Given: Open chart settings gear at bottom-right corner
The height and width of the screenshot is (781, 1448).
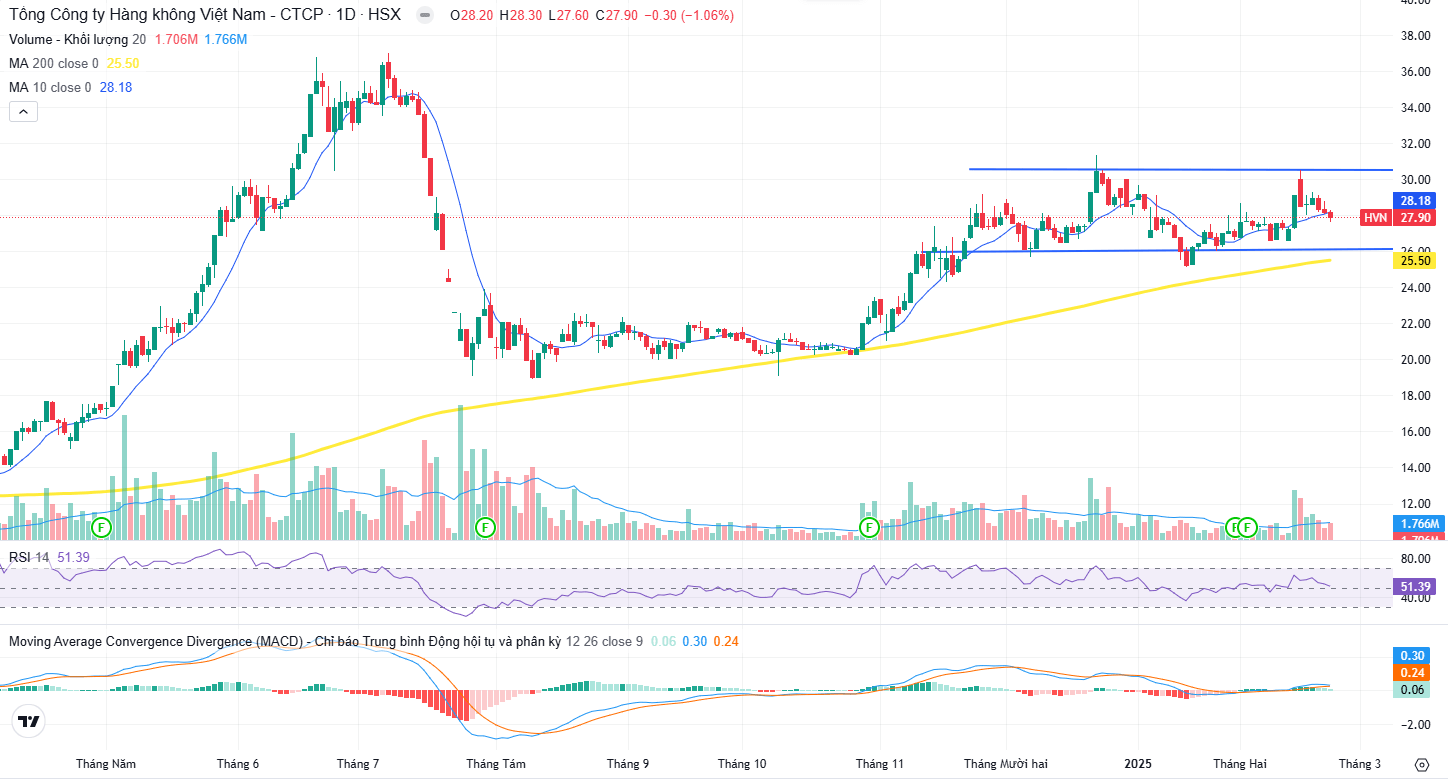Looking at the screenshot, I should point(1422,764).
